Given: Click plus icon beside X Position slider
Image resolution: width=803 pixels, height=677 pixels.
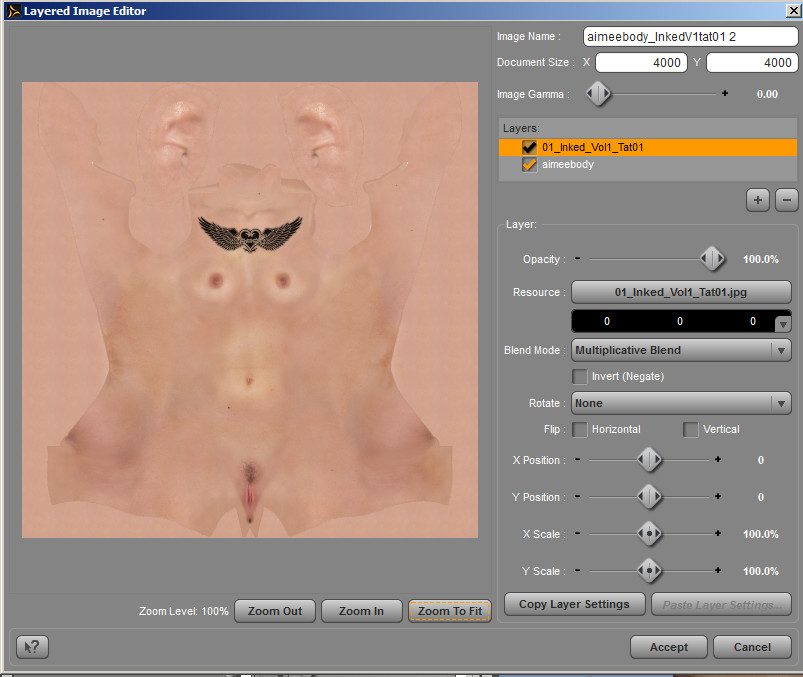Looking at the screenshot, I should pos(718,459).
